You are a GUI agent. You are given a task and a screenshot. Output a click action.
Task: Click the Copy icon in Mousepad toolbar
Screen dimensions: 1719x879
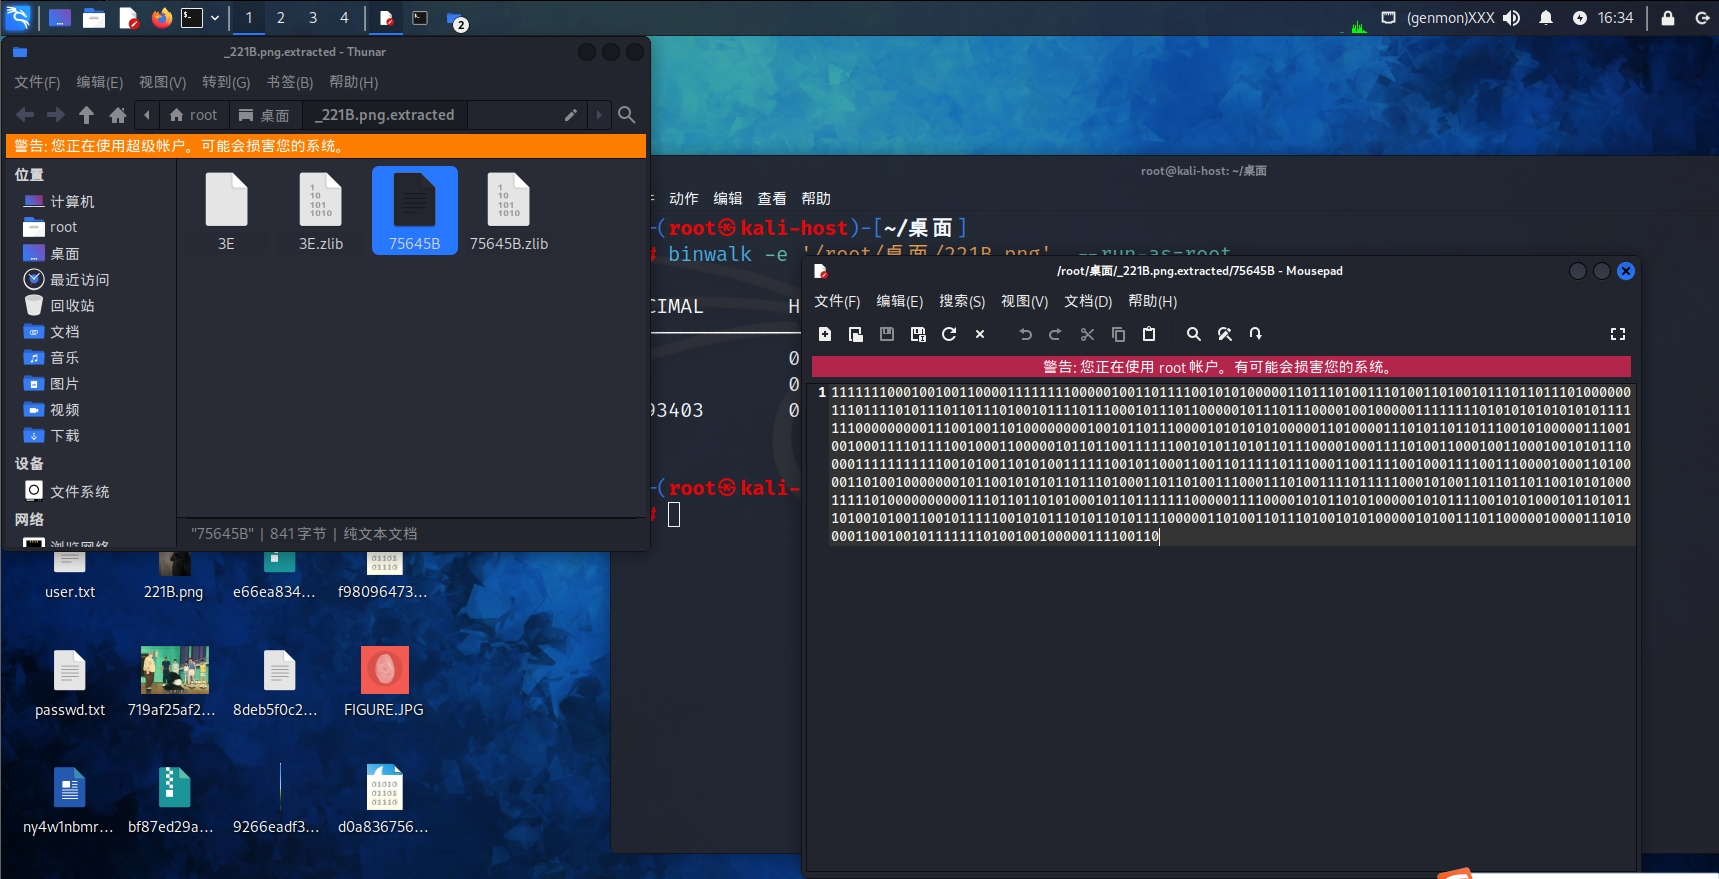(x=1118, y=334)
